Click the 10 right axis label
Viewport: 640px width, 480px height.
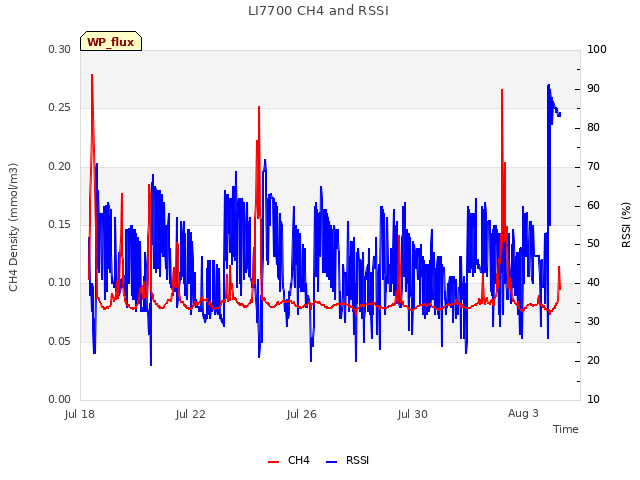593,399
